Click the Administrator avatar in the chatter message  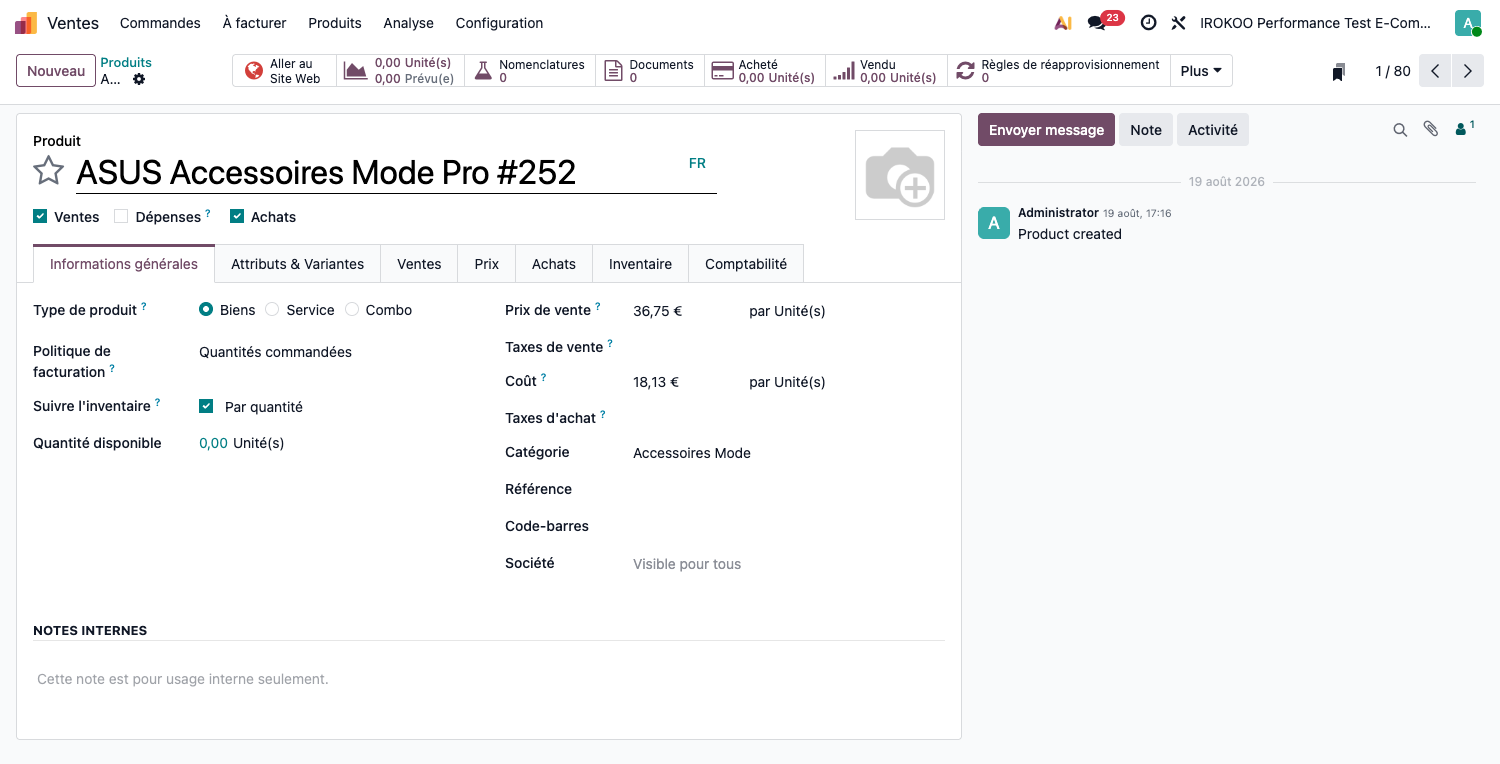click(994, 223)
